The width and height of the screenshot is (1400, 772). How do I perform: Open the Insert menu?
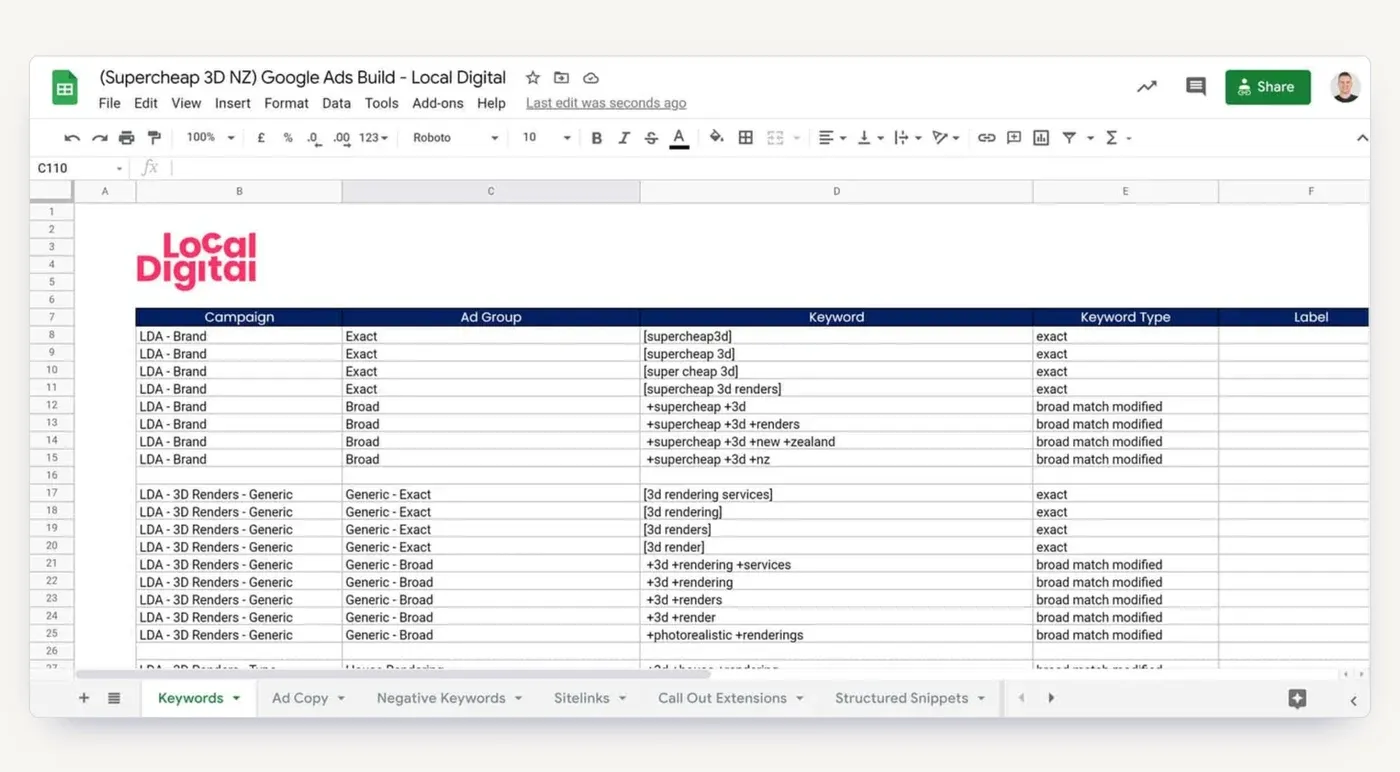[233, 103]
